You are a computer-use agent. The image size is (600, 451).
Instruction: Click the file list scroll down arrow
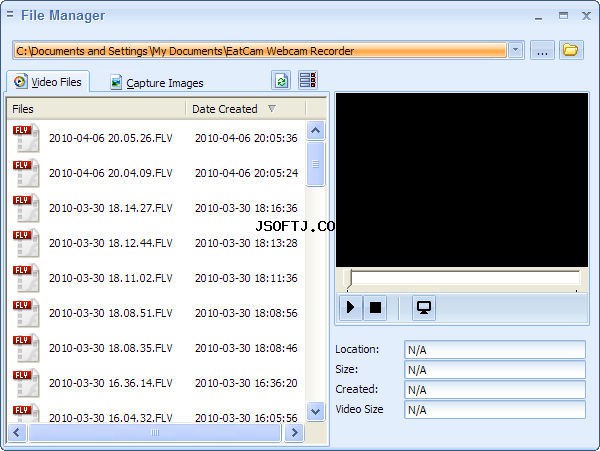click(315, 412)
